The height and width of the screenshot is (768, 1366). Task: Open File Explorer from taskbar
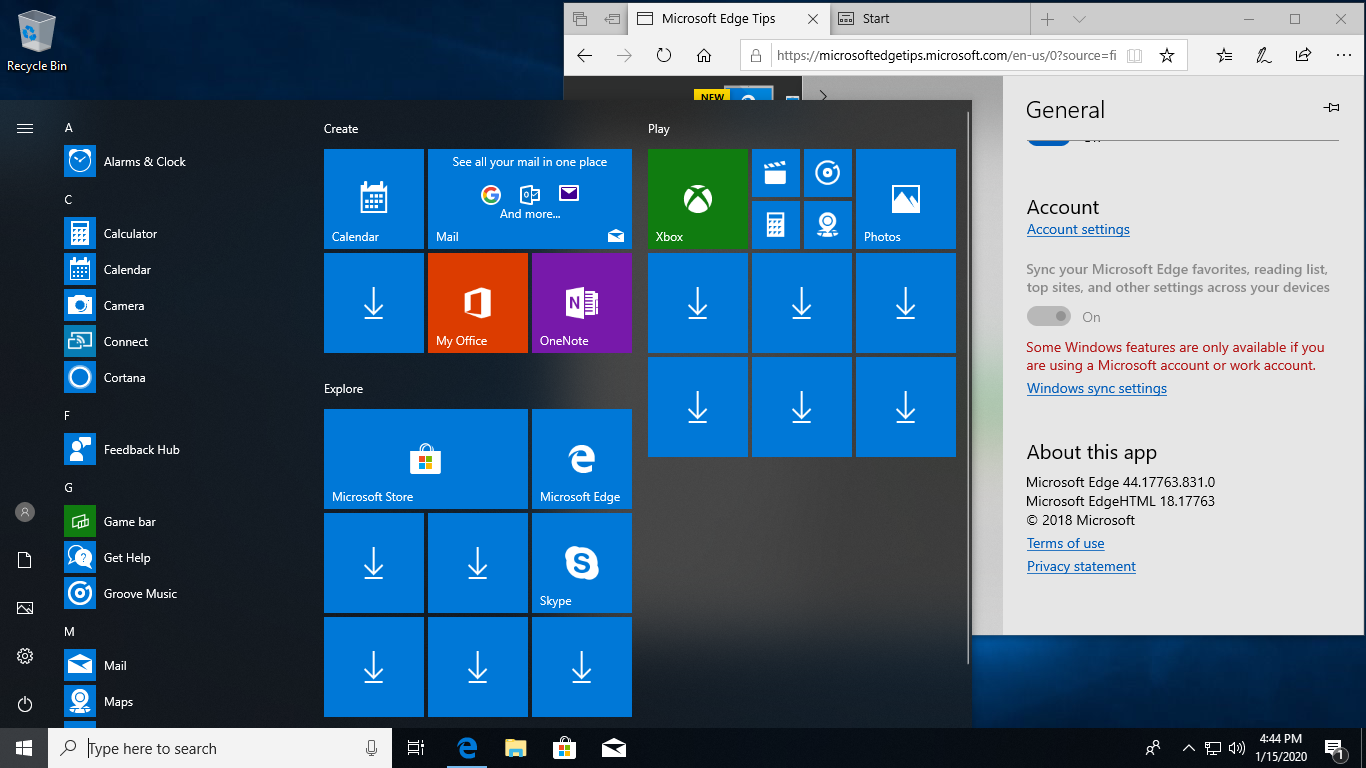coord(515,748)
